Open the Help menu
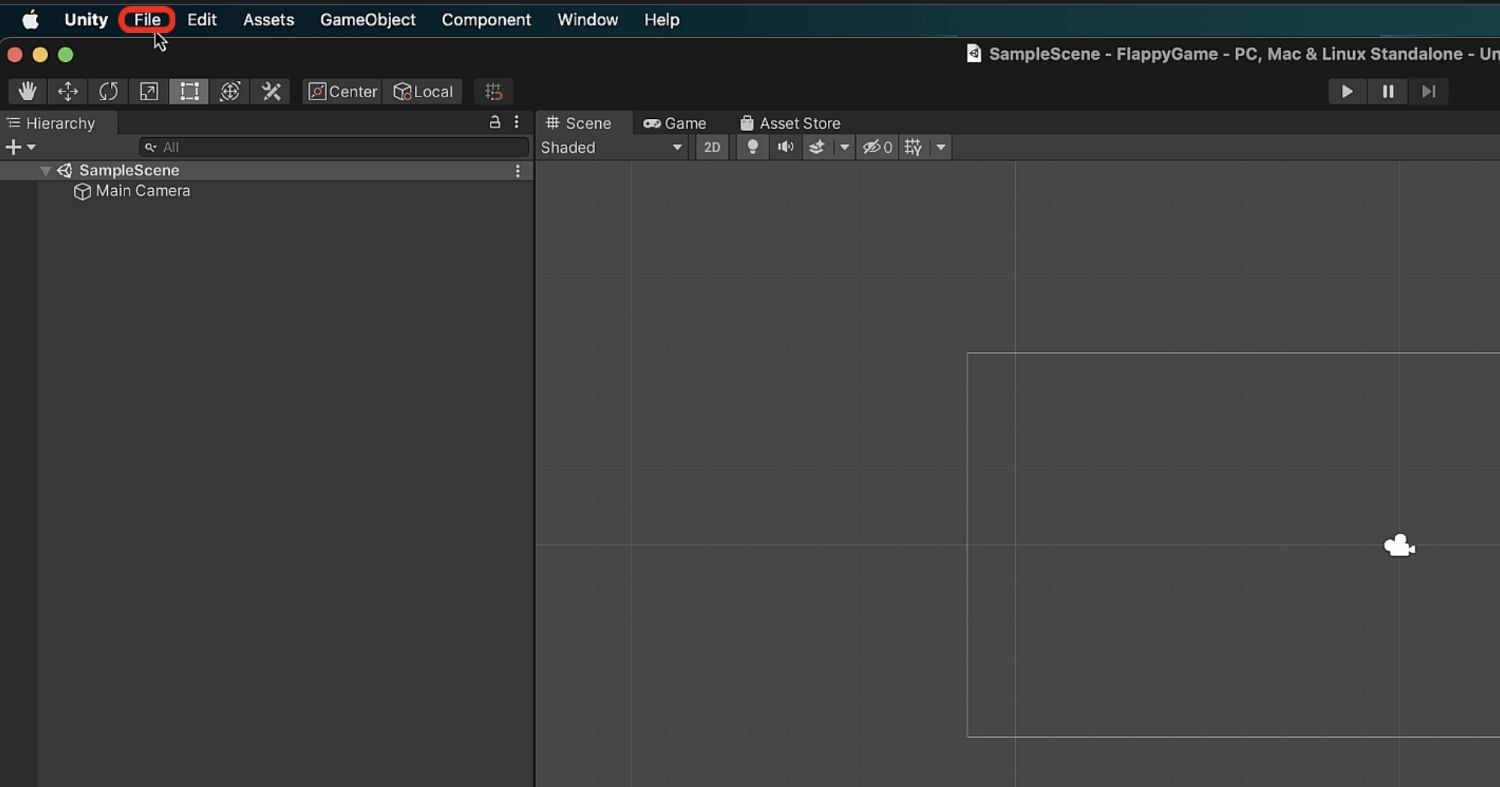 (662, 19)
